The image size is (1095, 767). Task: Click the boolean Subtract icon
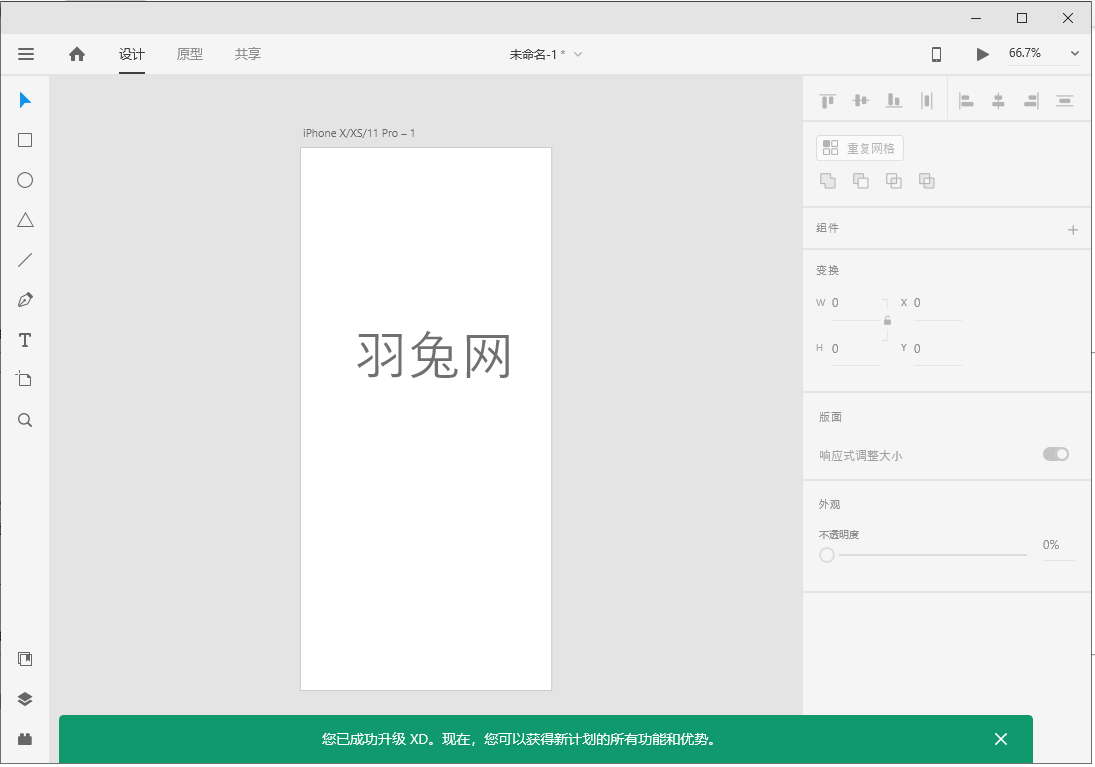tap(860, 181)
